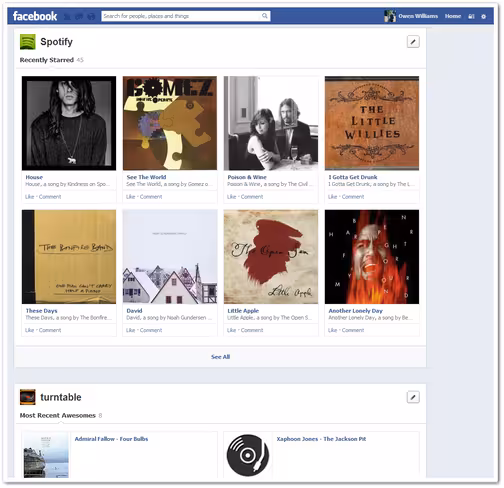Edit the Spotify section with pencil icon
This screenshot has width=504, height=488.
pos(413,42)
